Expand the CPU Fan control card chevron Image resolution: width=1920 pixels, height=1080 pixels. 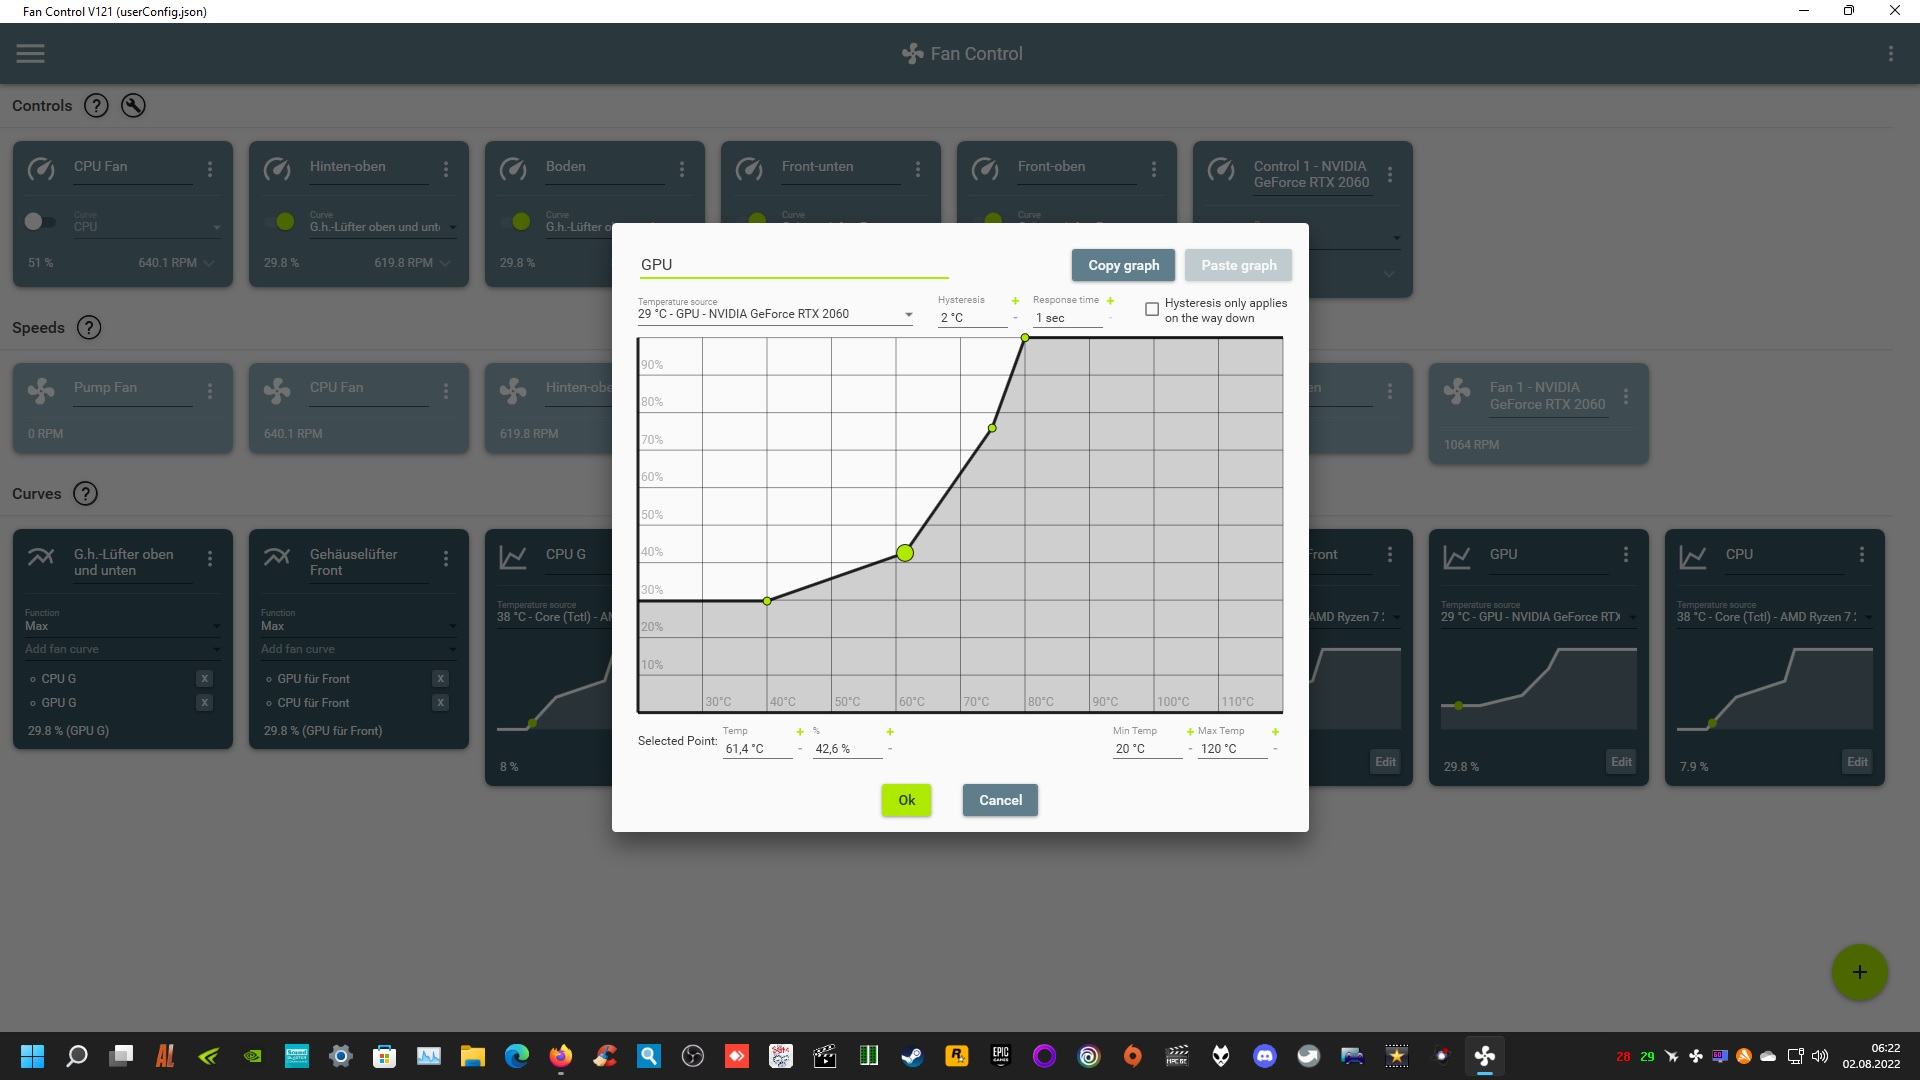pos(209,263)
